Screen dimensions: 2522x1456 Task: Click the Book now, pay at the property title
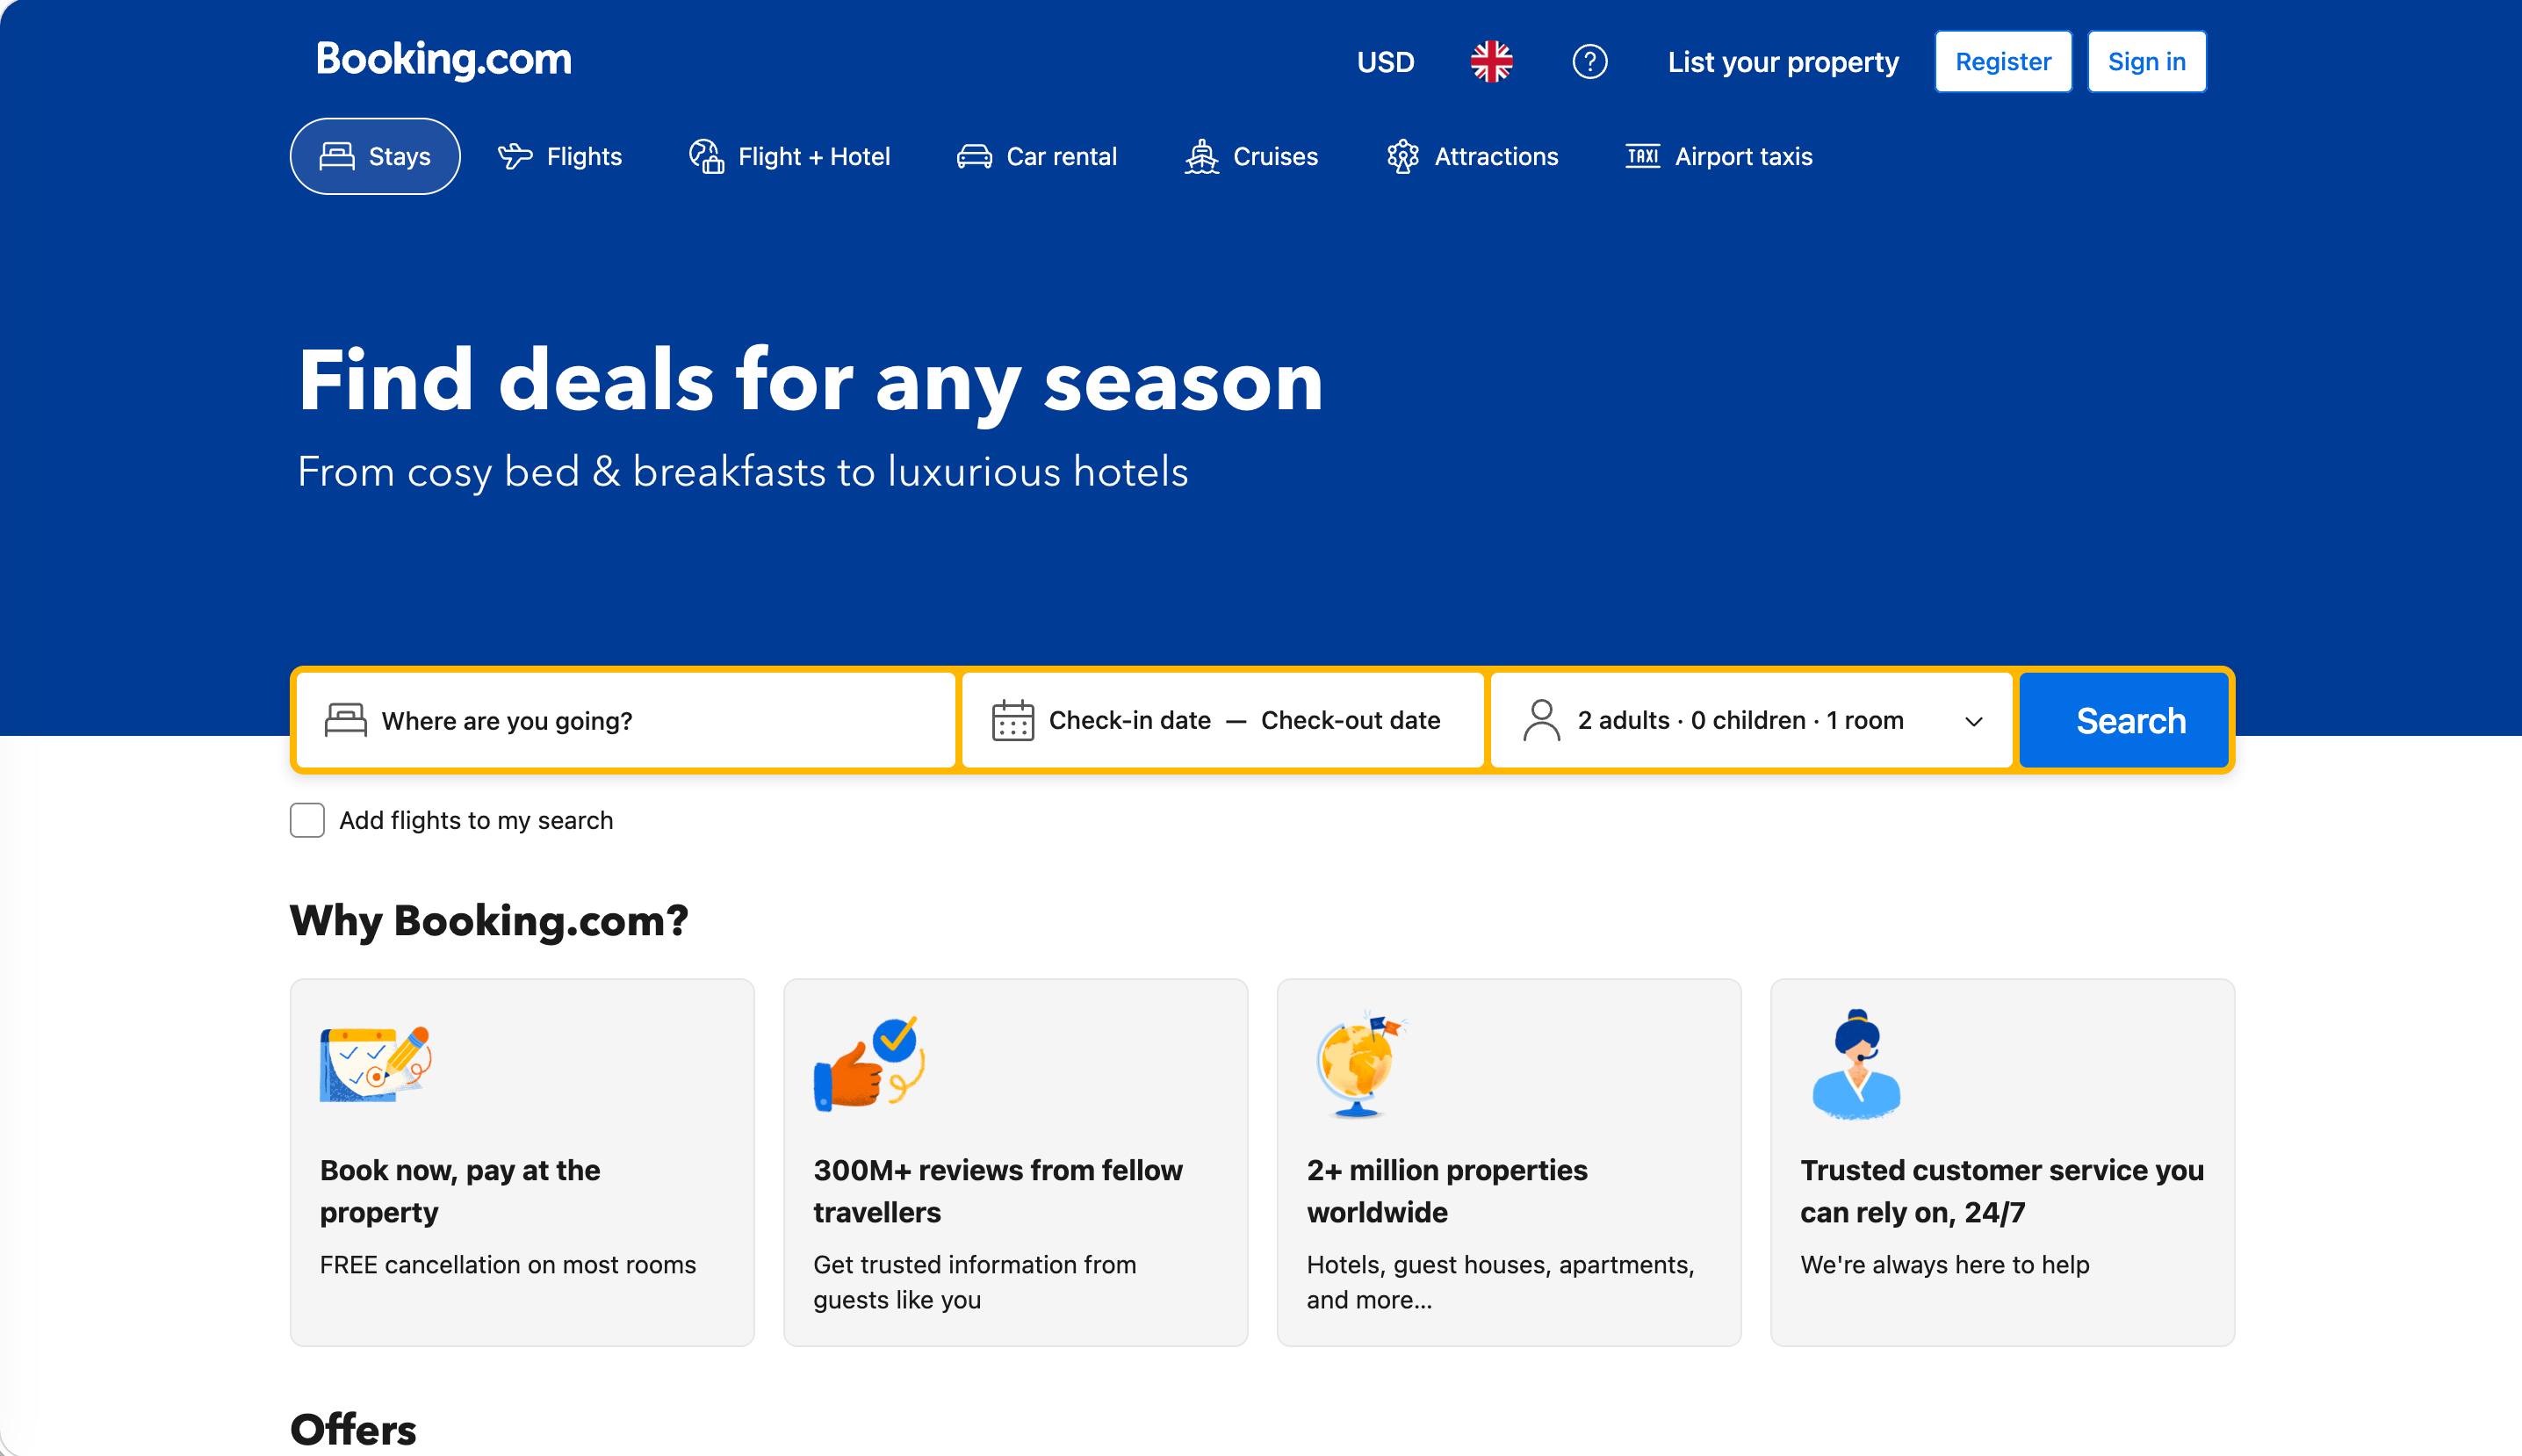coord(460,1191)
